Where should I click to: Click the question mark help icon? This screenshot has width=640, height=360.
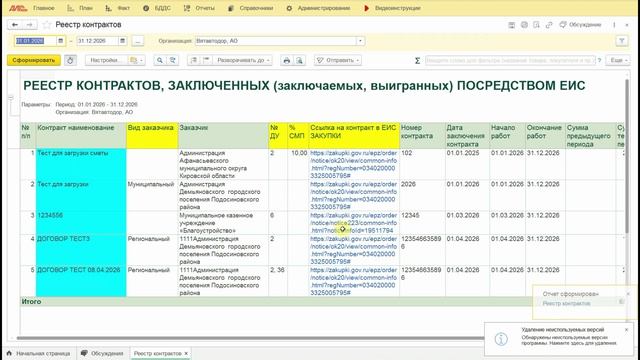click(600, 60)
